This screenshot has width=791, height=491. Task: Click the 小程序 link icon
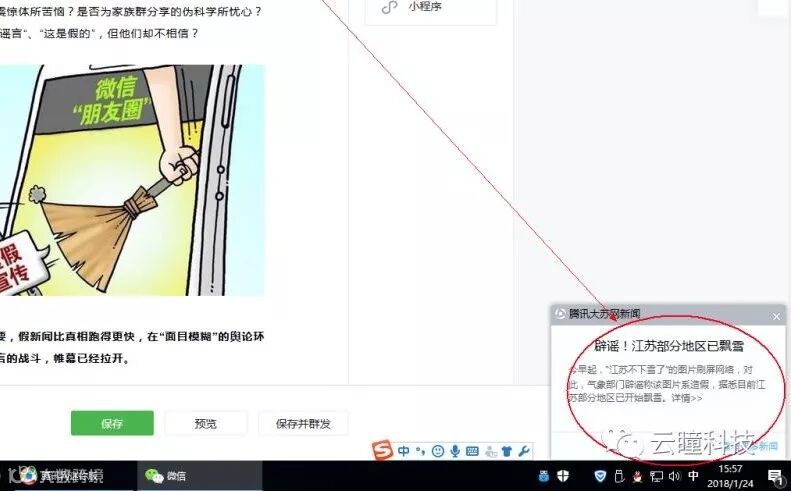click(x=389, y=8)
